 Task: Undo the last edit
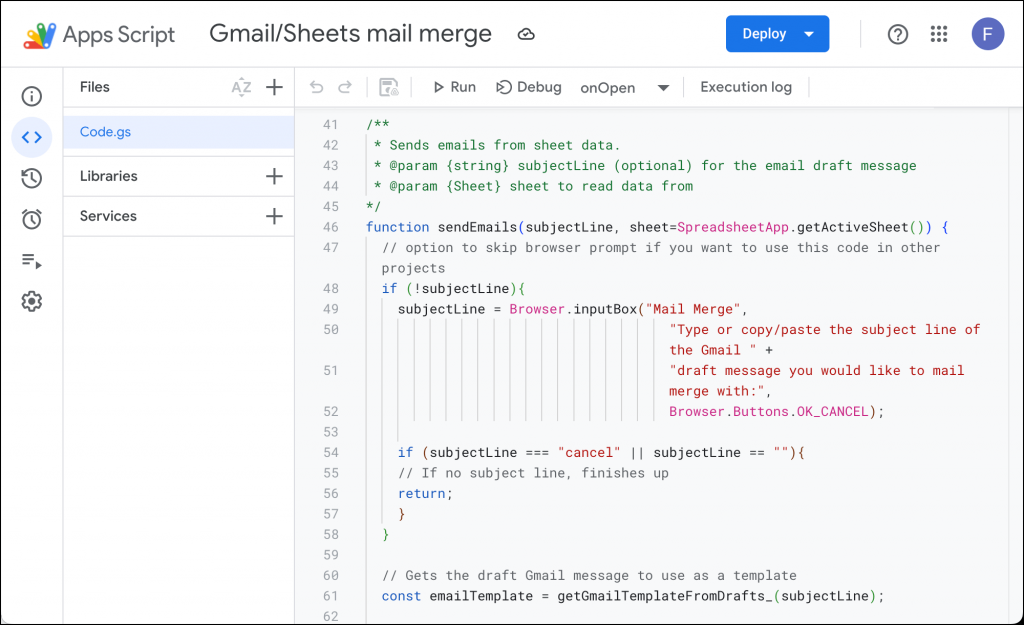[x=318, y=87]
